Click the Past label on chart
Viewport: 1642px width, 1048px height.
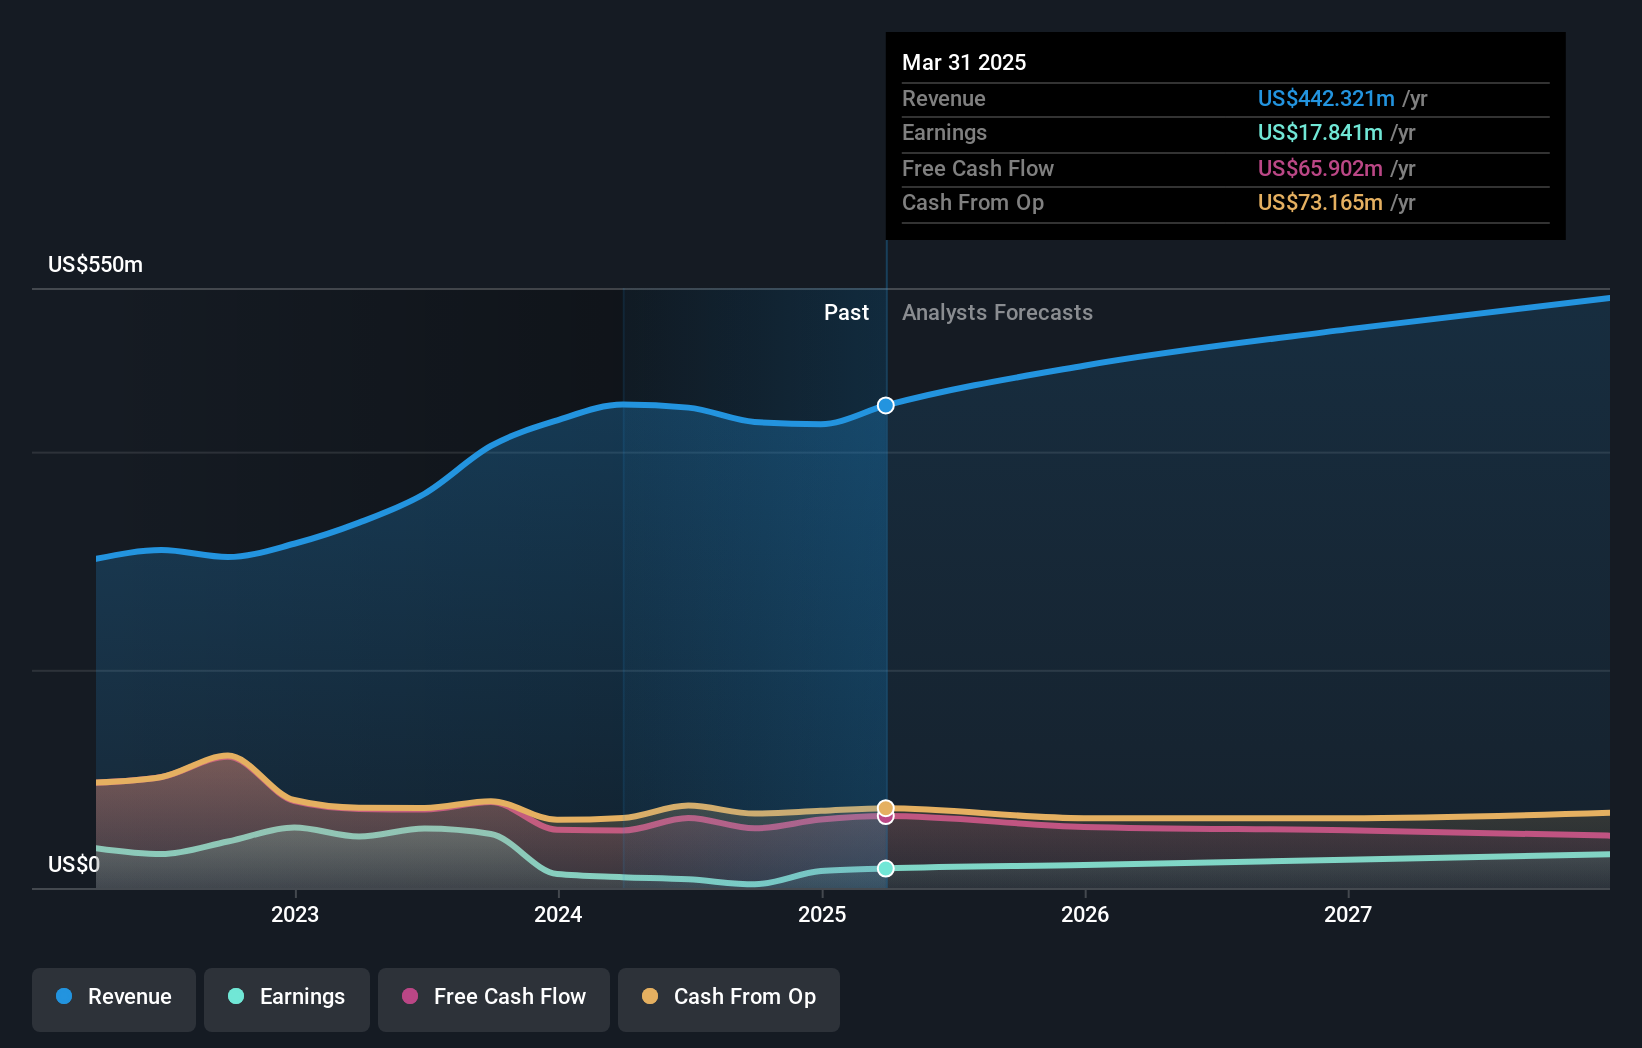click(x=846, y=313)
